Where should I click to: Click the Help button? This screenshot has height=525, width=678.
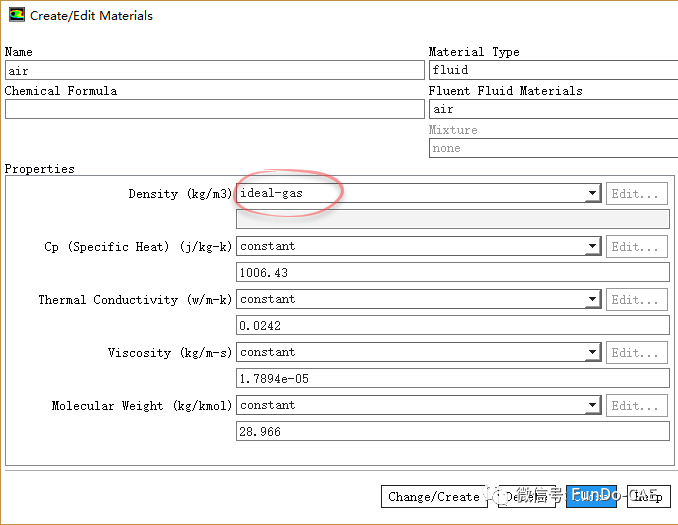pos(649,496)
